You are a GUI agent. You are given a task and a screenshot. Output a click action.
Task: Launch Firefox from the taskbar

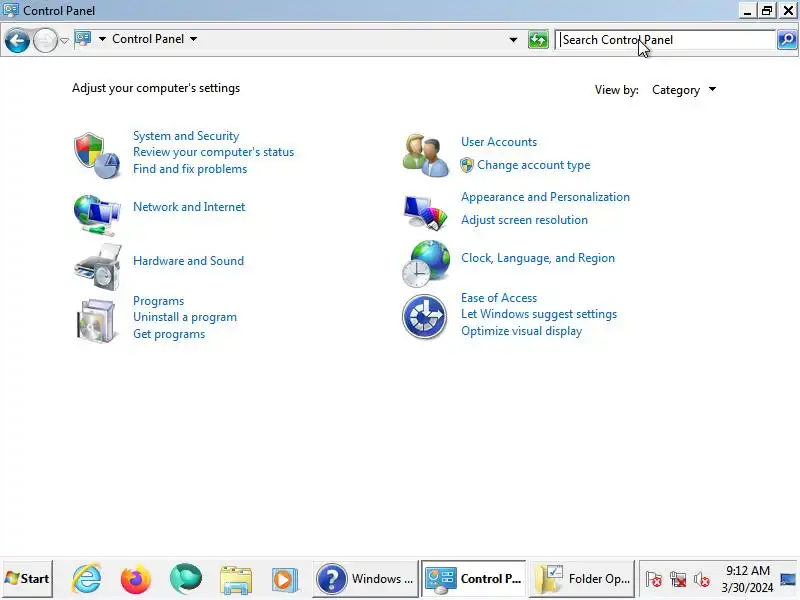135,579
